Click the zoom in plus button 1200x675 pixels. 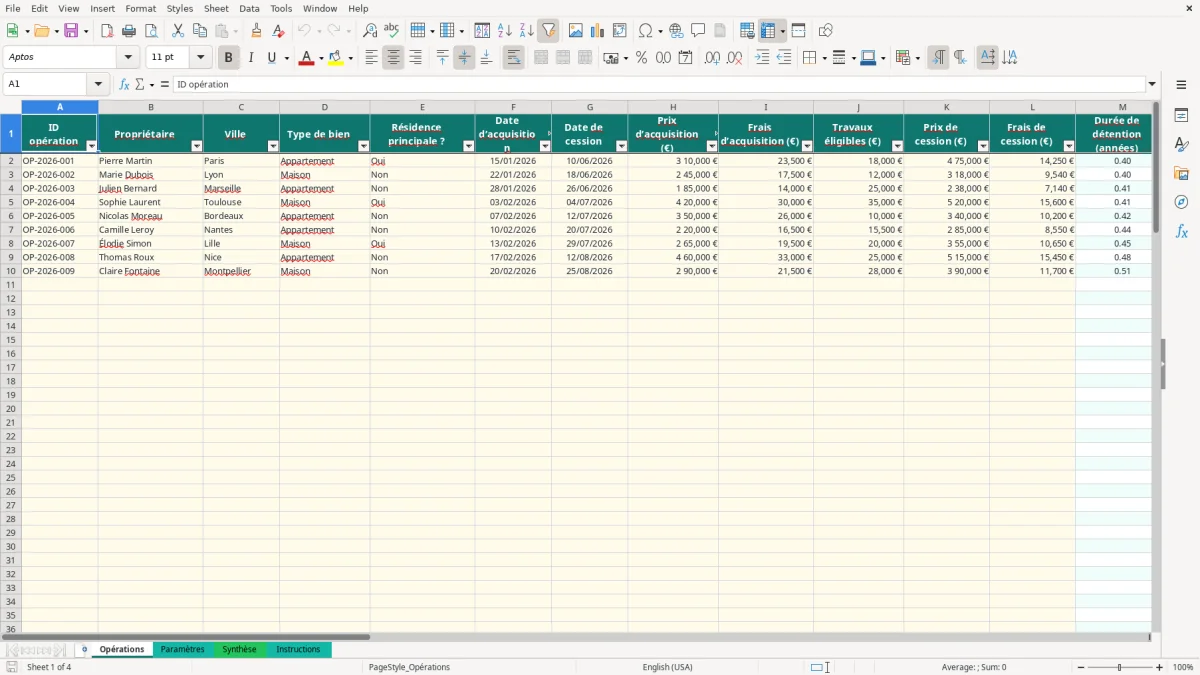point(1160,667)
